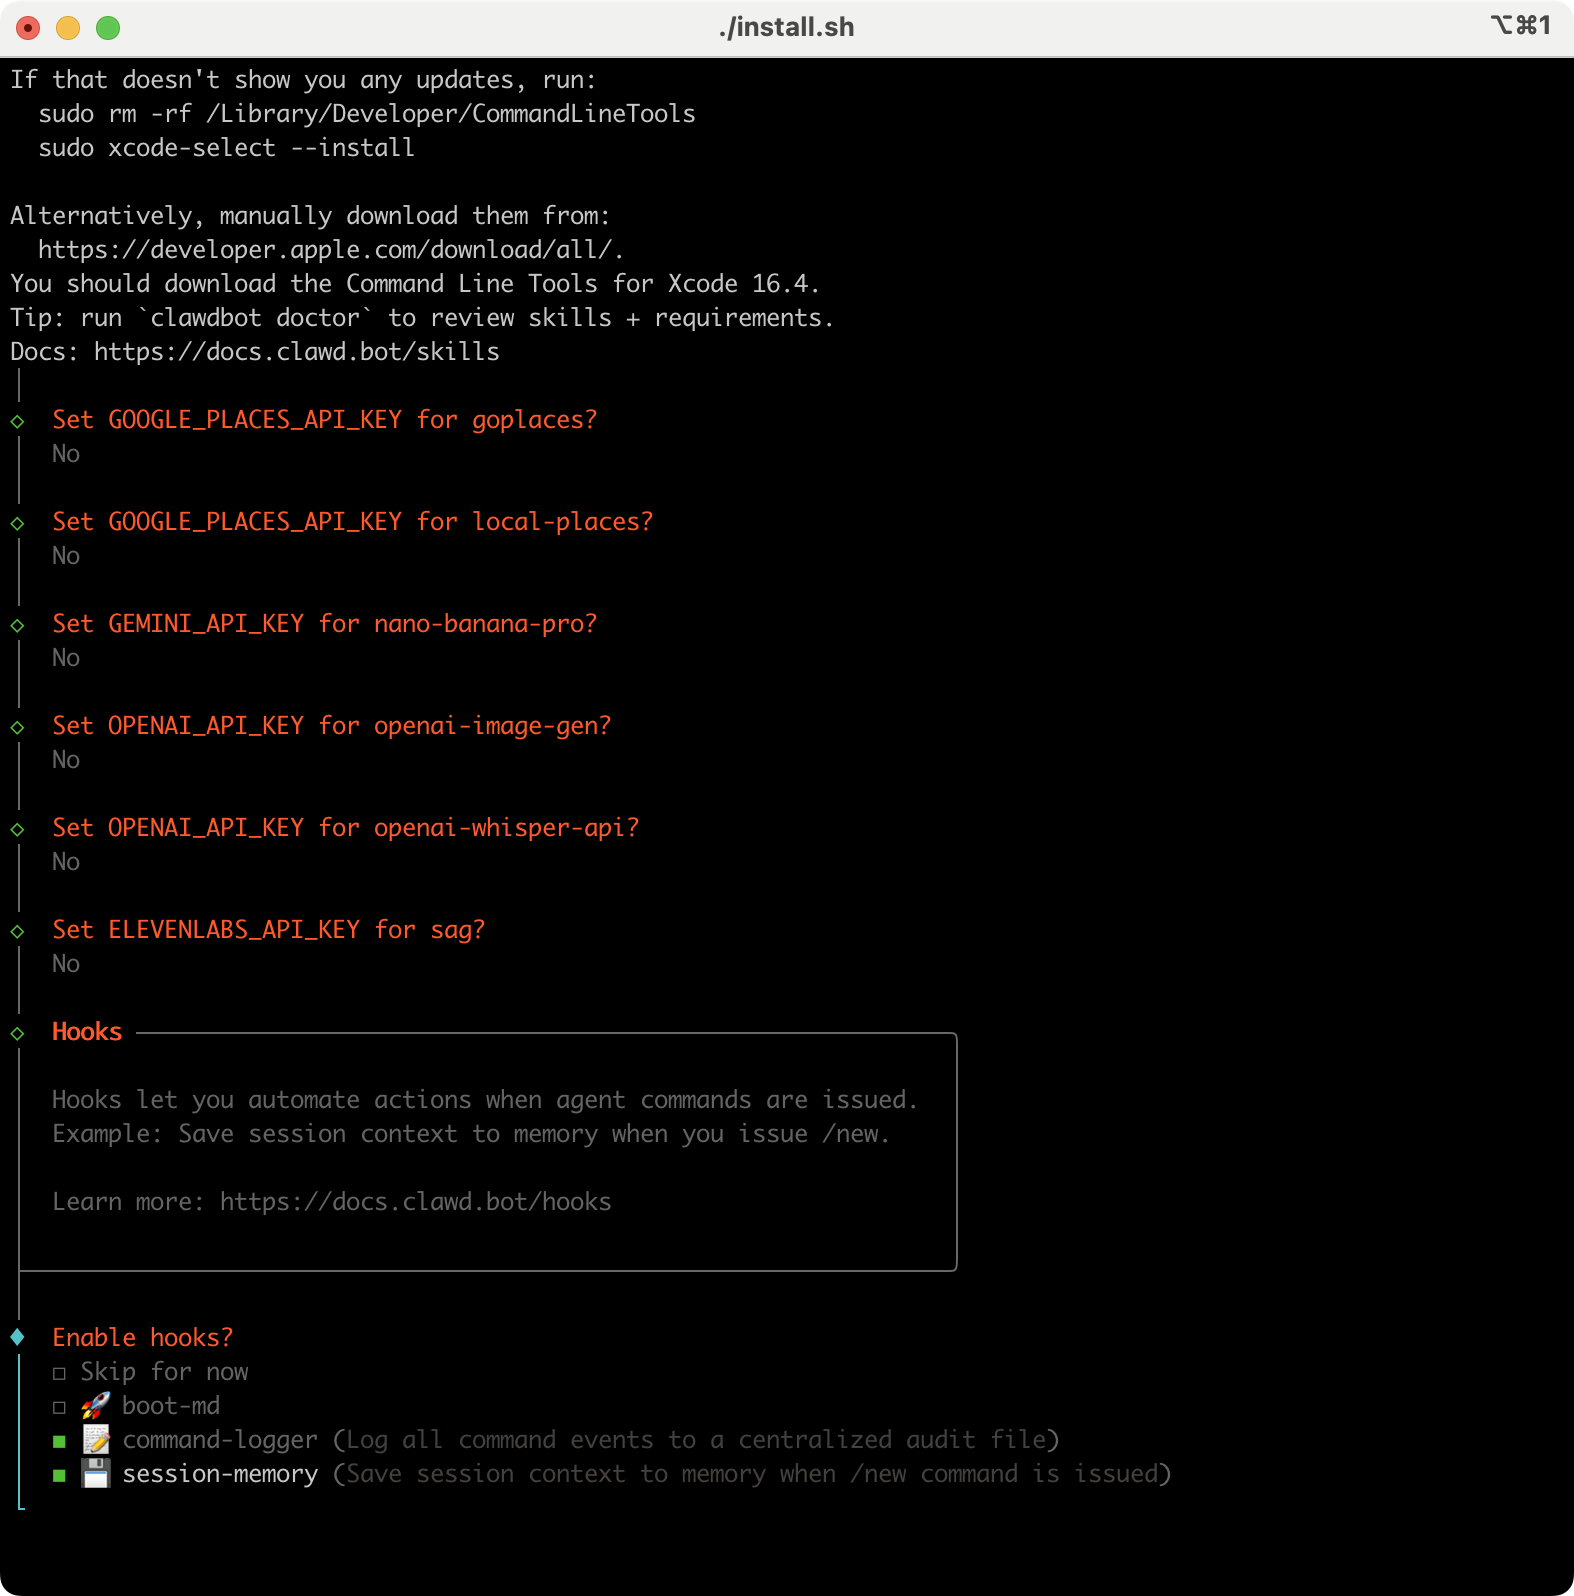Select the session-memory option label
The height and width of the screenshot is (1596, 1574).
[x=220, y=1474]
